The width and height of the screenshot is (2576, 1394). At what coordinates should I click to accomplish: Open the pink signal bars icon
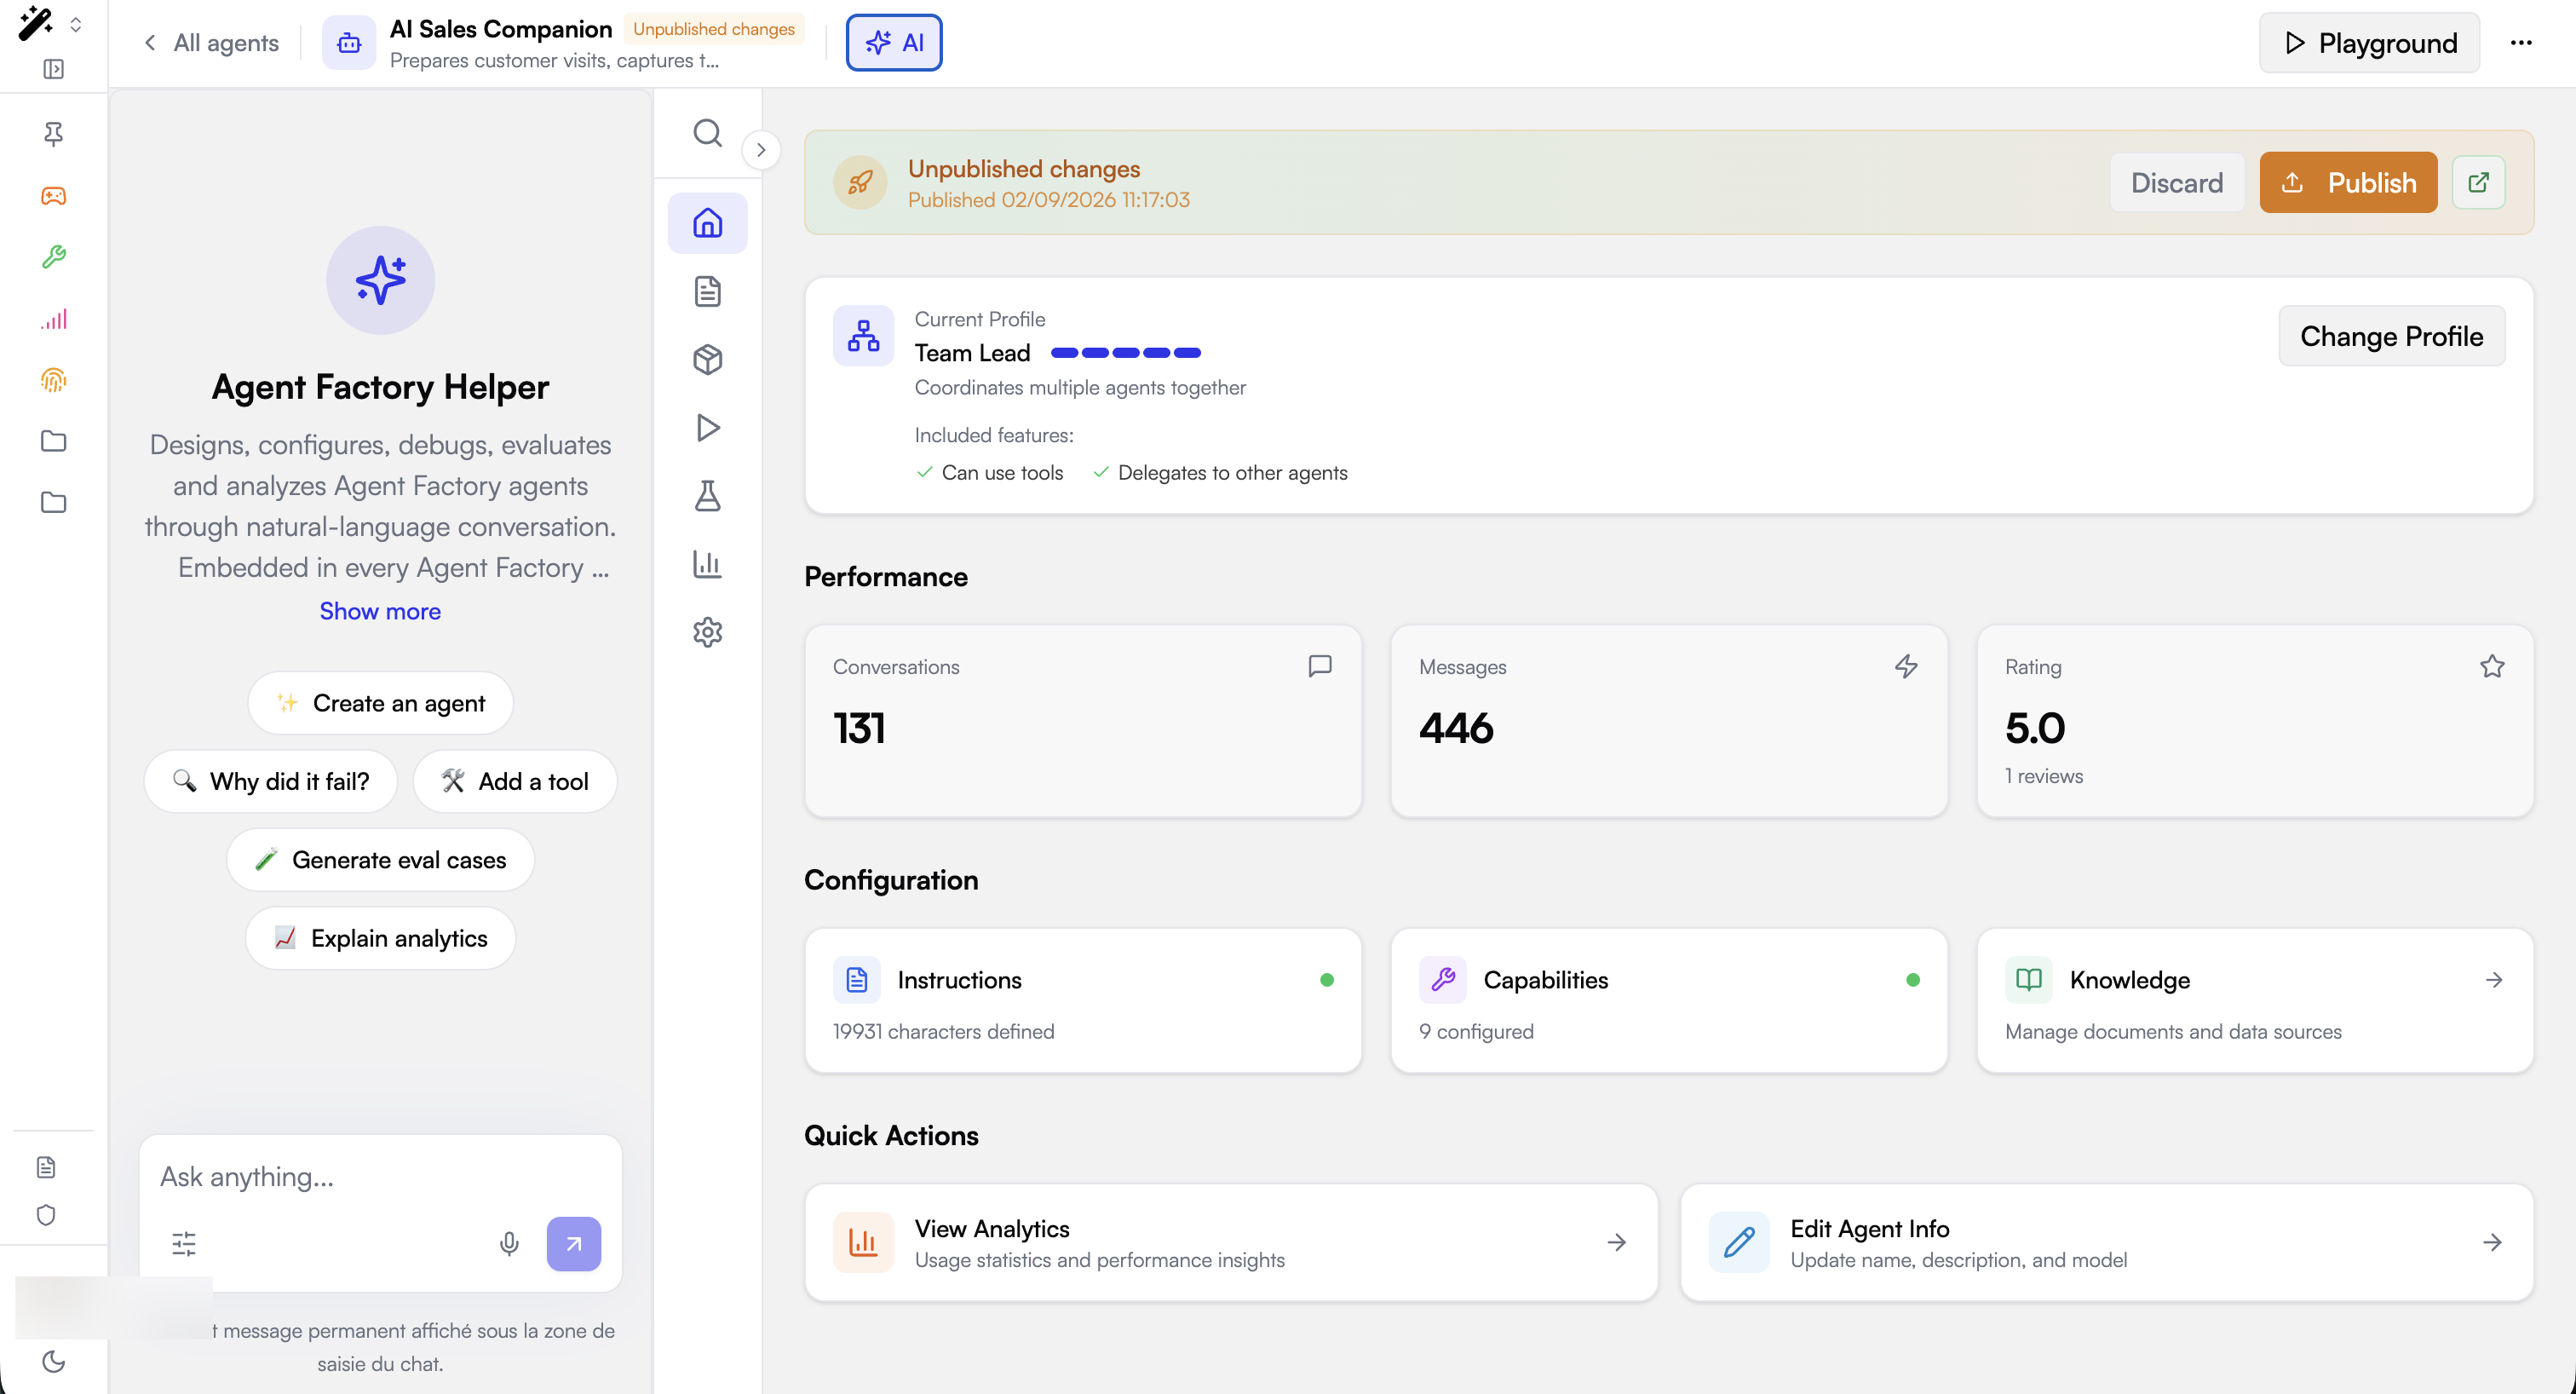[53, 319]
